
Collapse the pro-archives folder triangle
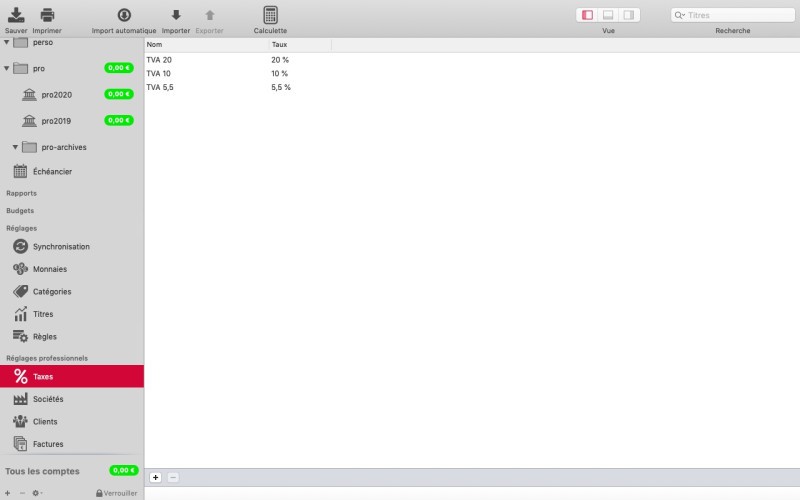point(16,147)
